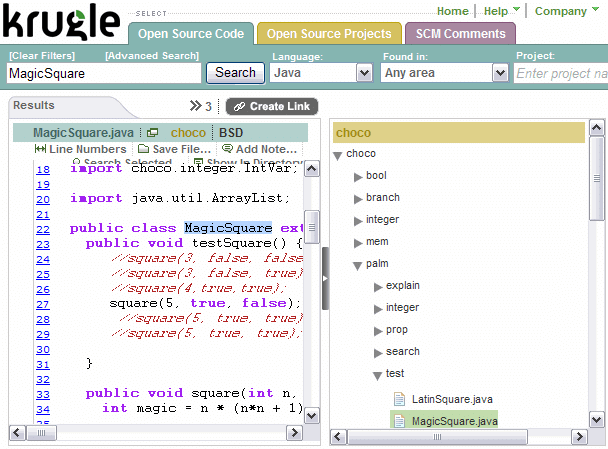This screenshot has width=608, height=449.
Task: Click the BSD license label
Action: [x=231, y=133]
